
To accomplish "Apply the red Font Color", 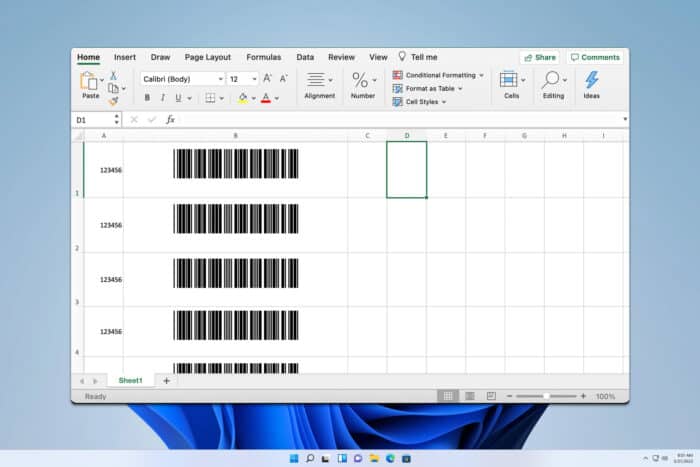I will click(x=266, y=98).
